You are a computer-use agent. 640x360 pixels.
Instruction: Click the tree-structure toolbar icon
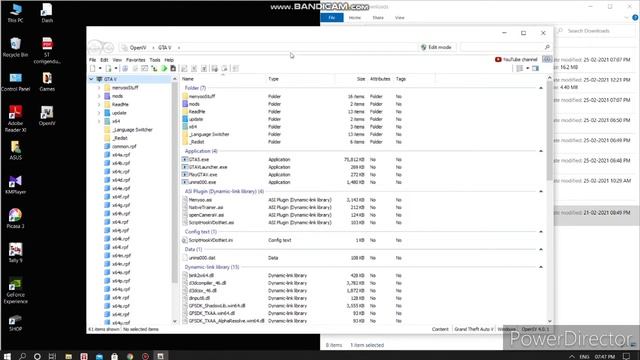tap(154, 69)
